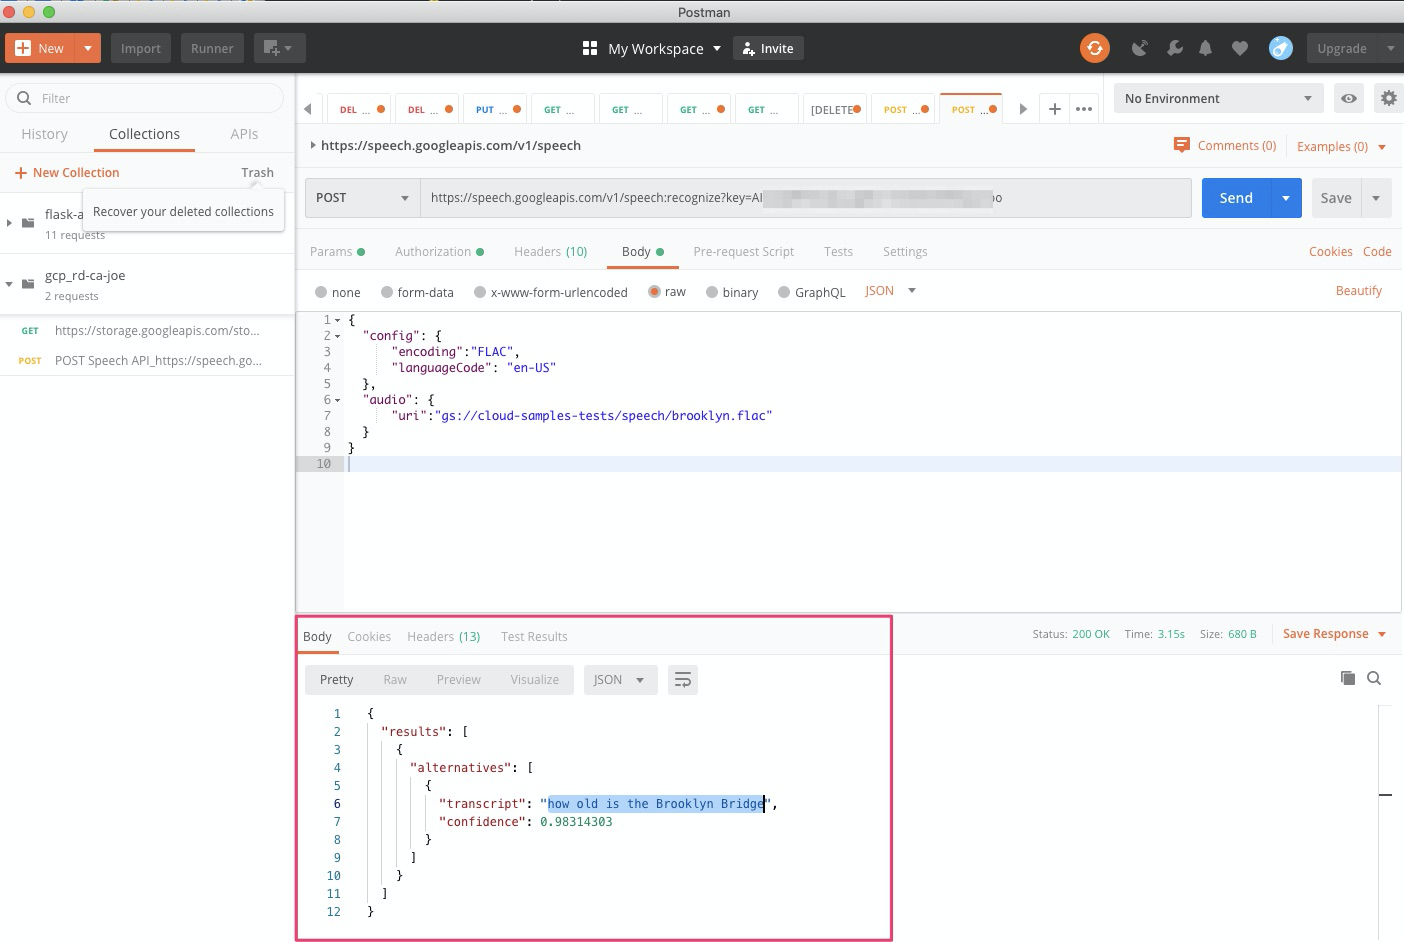Open the My Workspace dropdown

717,48
